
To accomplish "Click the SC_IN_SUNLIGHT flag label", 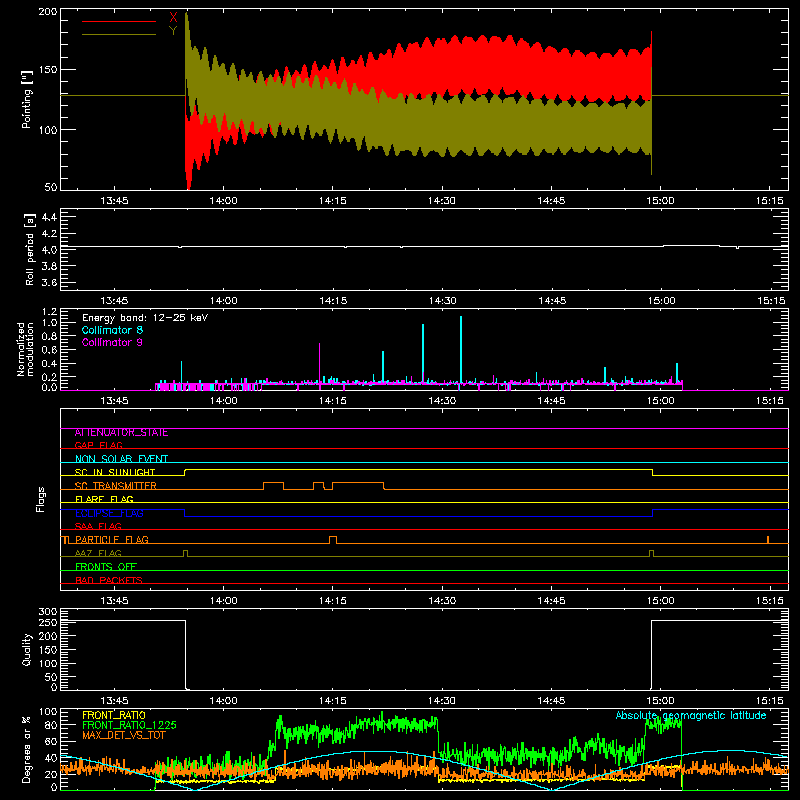I will tap(115, 472).
